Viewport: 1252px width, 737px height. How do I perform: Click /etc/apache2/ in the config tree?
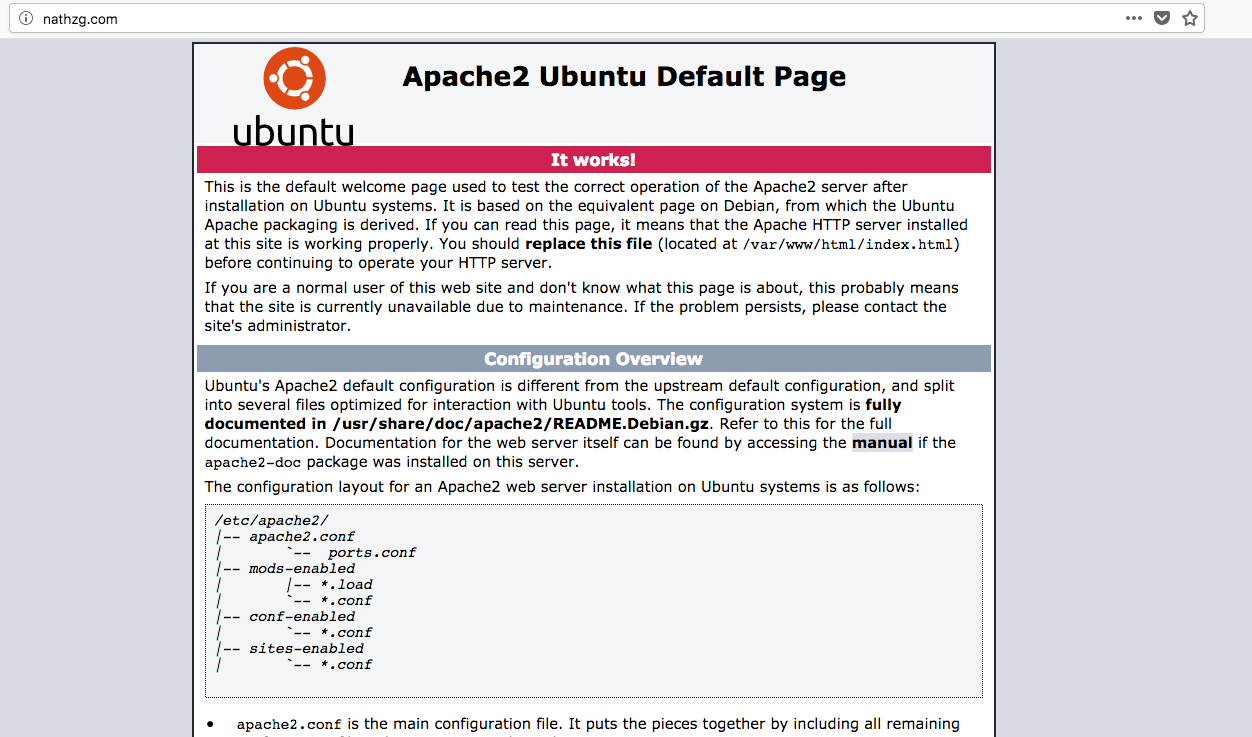[x=272, y=520]
